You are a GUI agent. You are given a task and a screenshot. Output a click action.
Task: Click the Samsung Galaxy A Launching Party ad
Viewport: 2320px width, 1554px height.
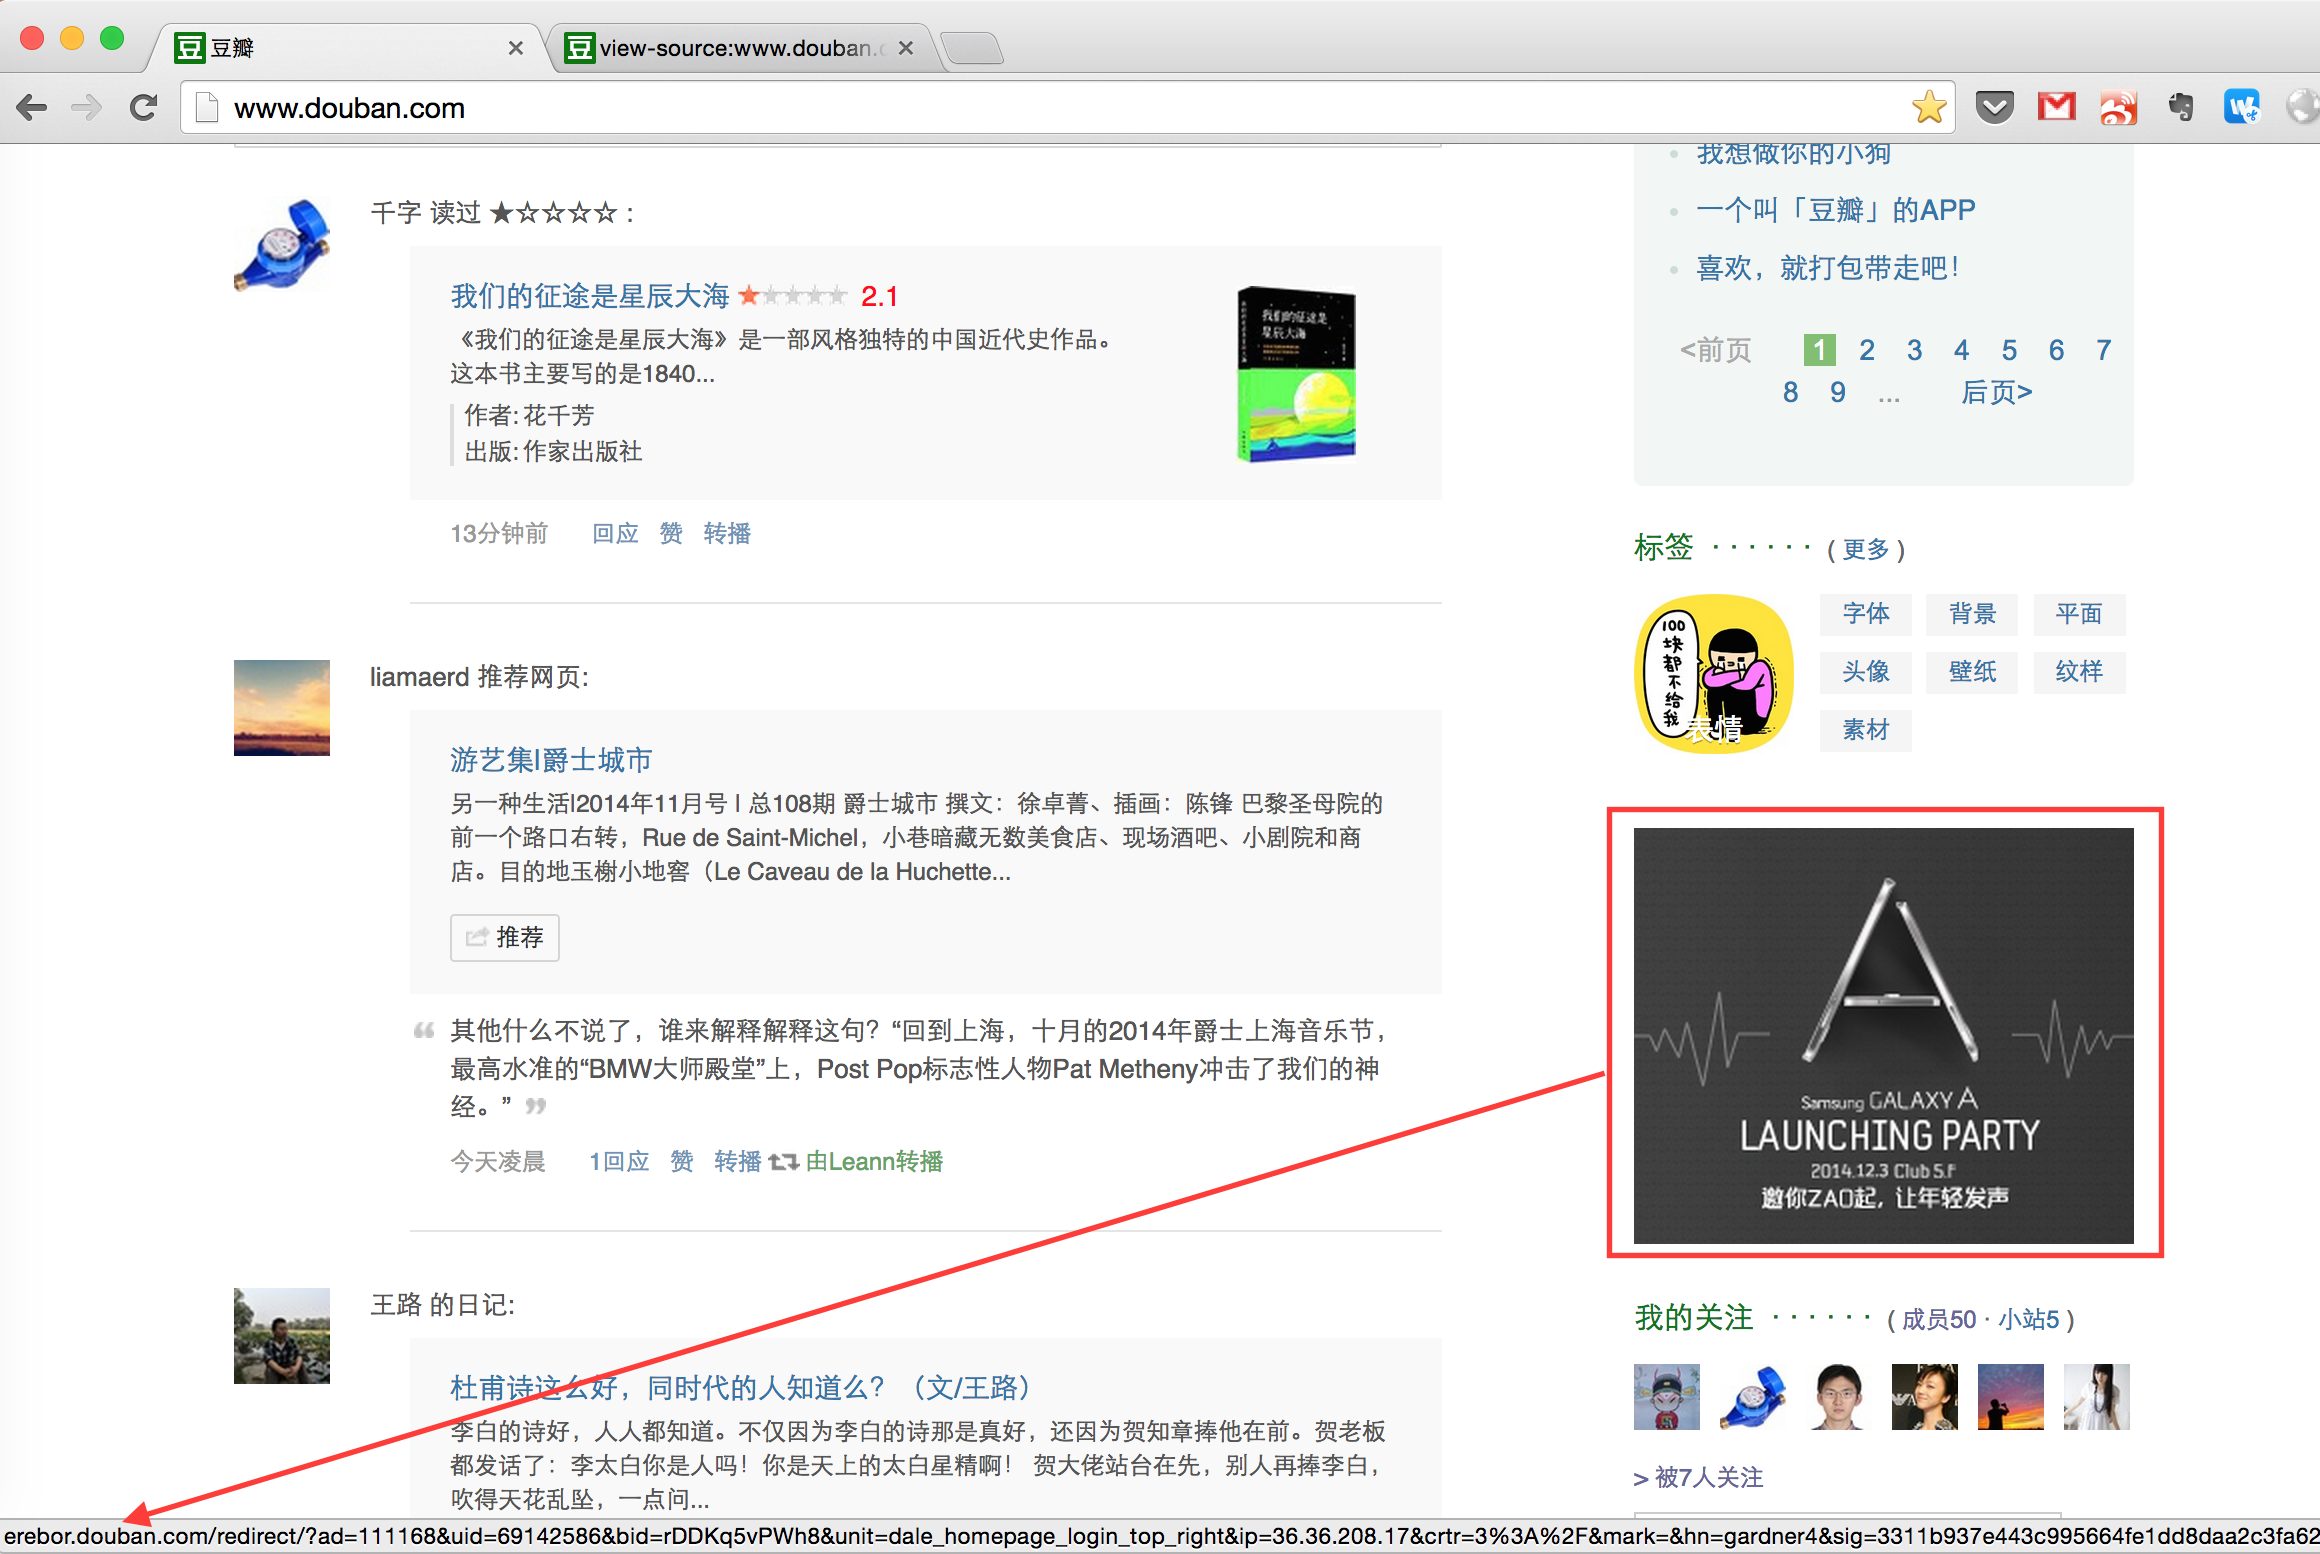coord(1884,1035)
